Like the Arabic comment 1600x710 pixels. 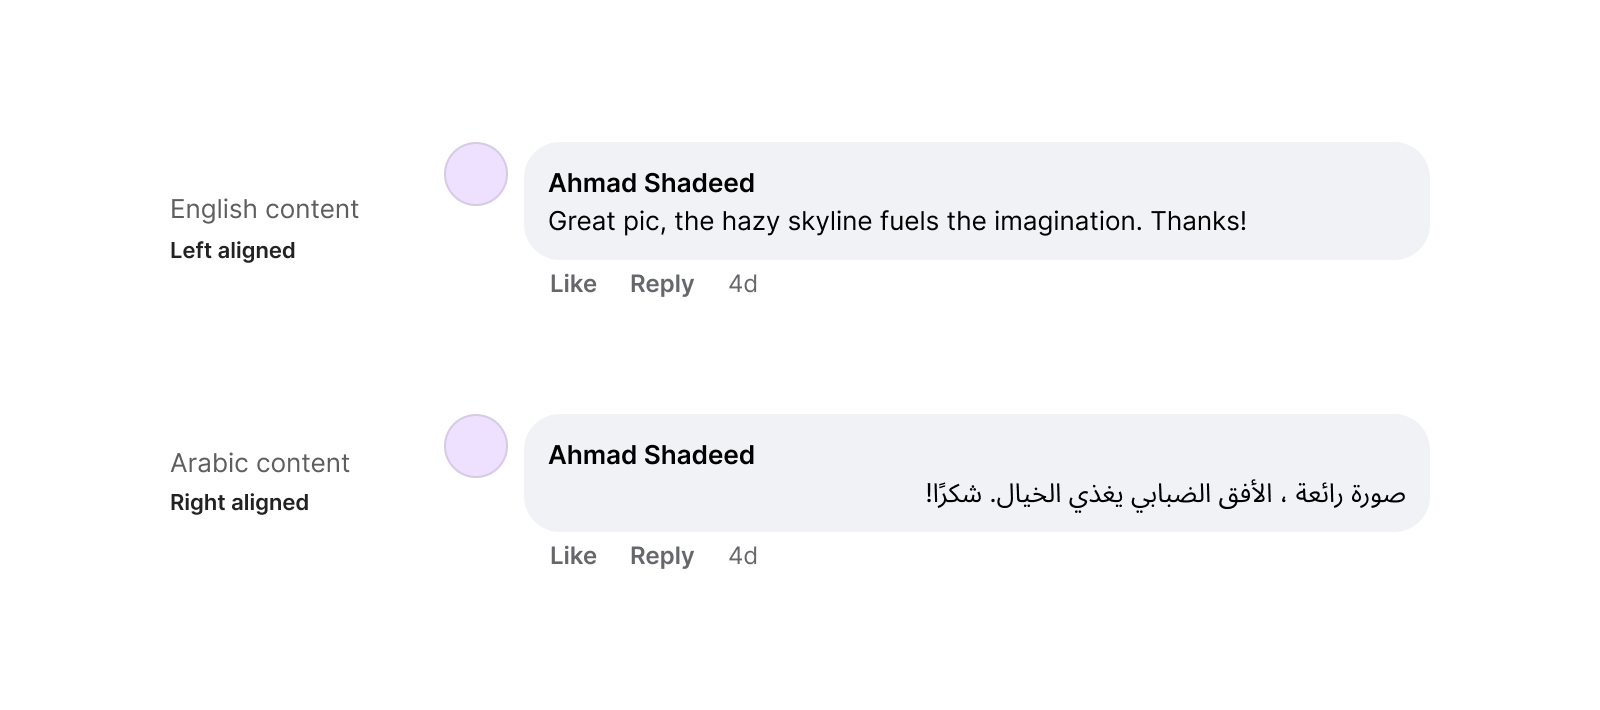573,556
